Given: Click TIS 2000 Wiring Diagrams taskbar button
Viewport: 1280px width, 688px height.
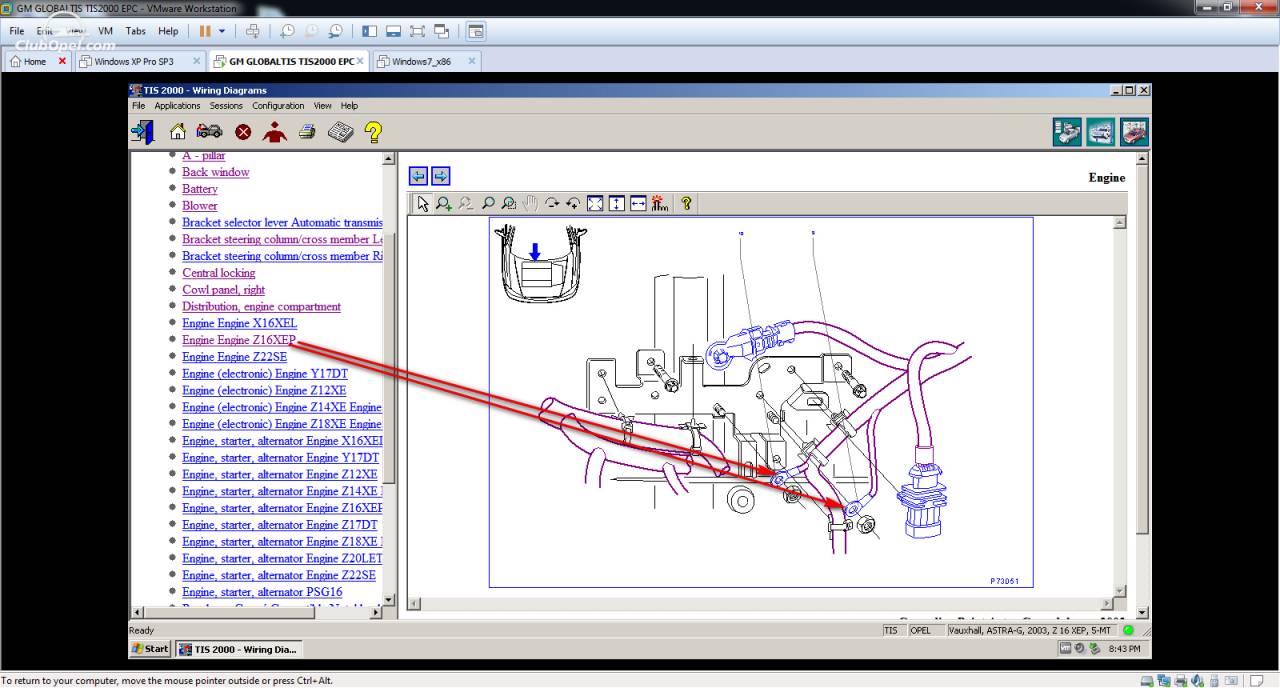Looking at the screenshot, I should (239, 649).
